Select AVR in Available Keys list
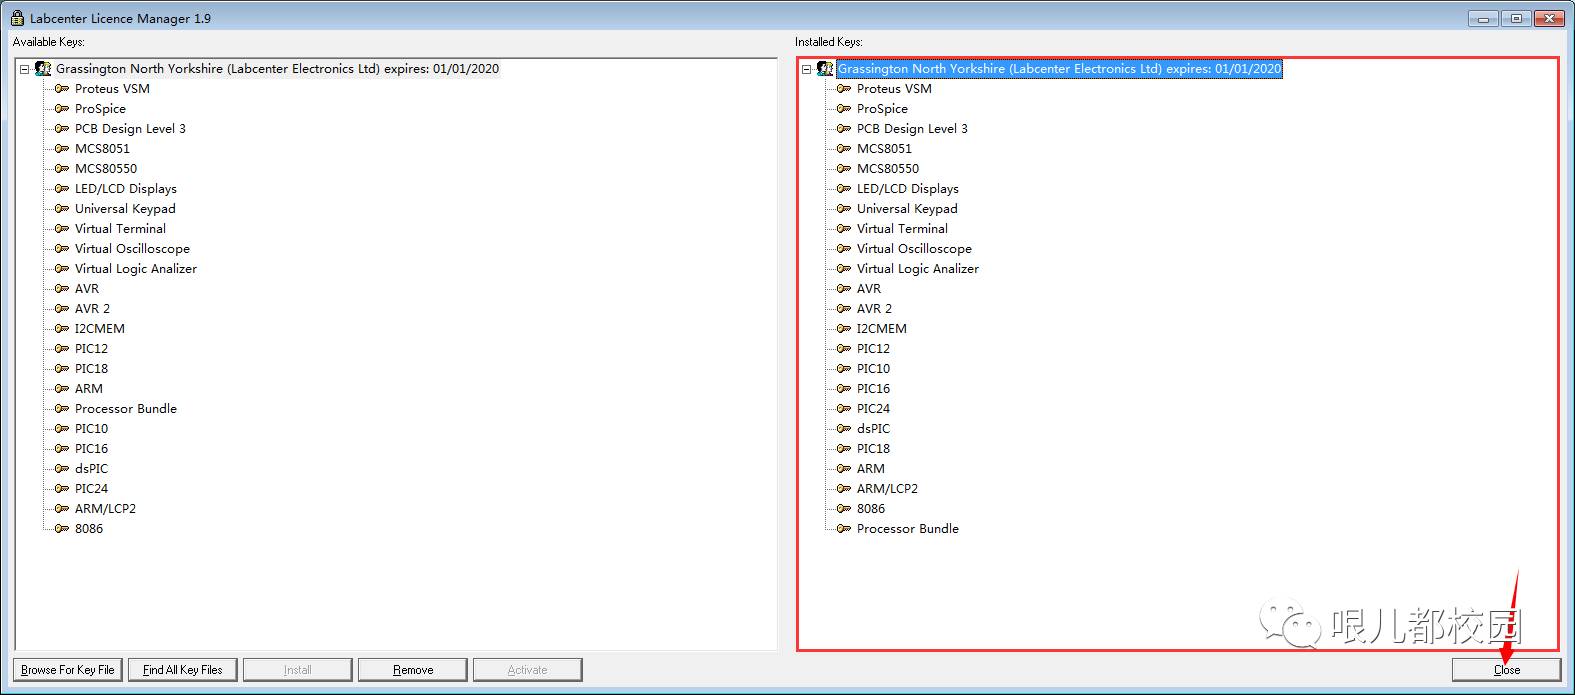This screenshot has width=1575, height=695. 87,289
